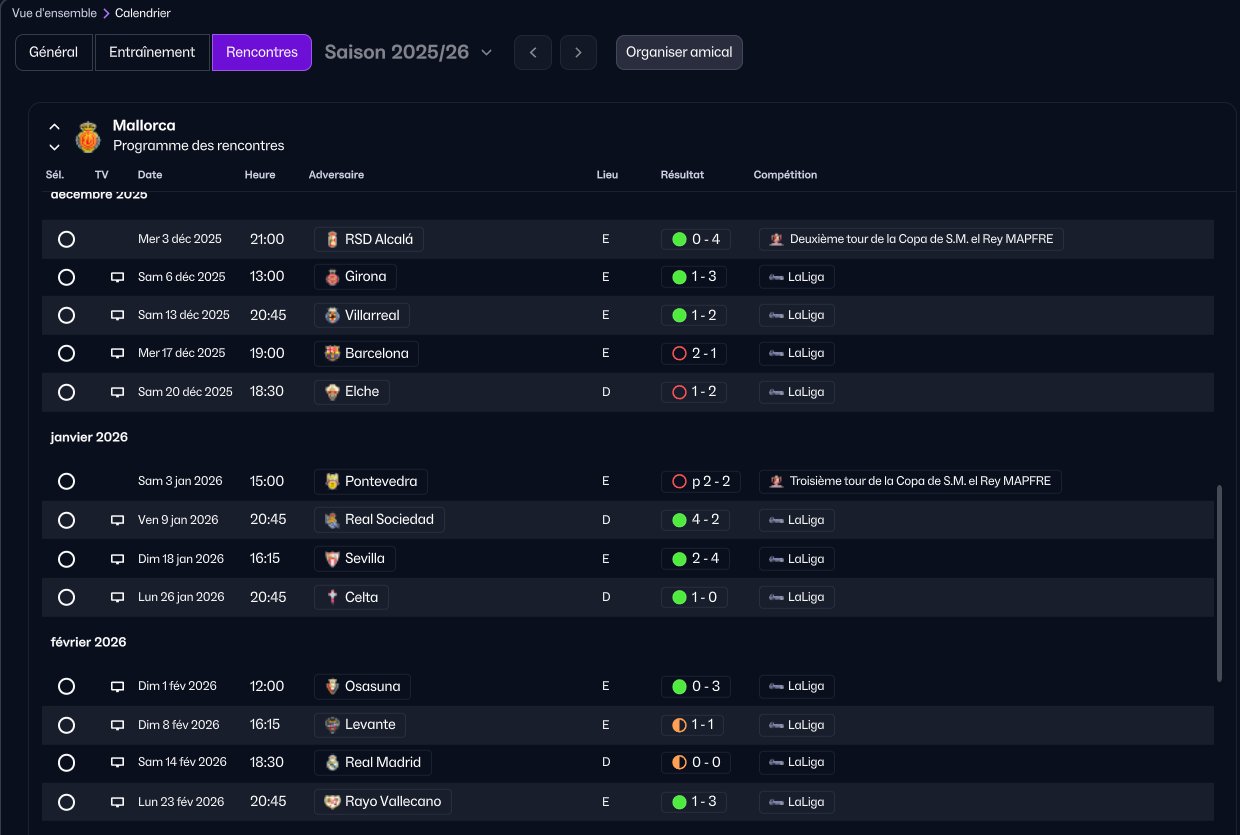Click the LaLiga logo on Sevilla row
The width and height of the screenshot is (1240, 835).
pyautogui.click(x=775, y=558)
